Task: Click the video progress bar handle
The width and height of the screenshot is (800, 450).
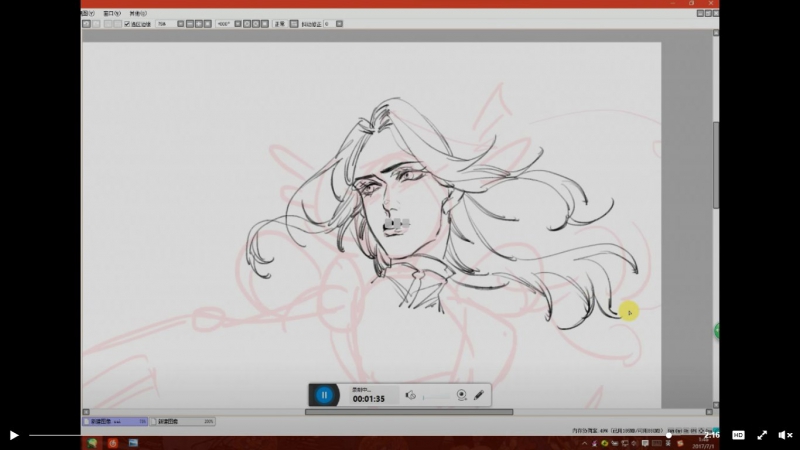Action: point(668,435)
